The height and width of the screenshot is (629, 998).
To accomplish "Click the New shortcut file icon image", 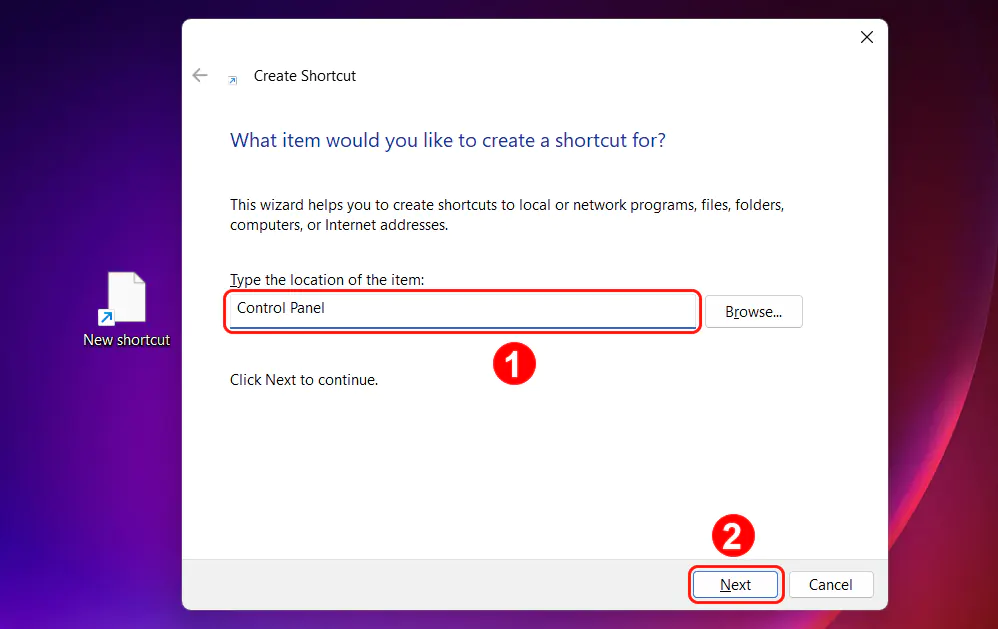I will pos(125,297).
